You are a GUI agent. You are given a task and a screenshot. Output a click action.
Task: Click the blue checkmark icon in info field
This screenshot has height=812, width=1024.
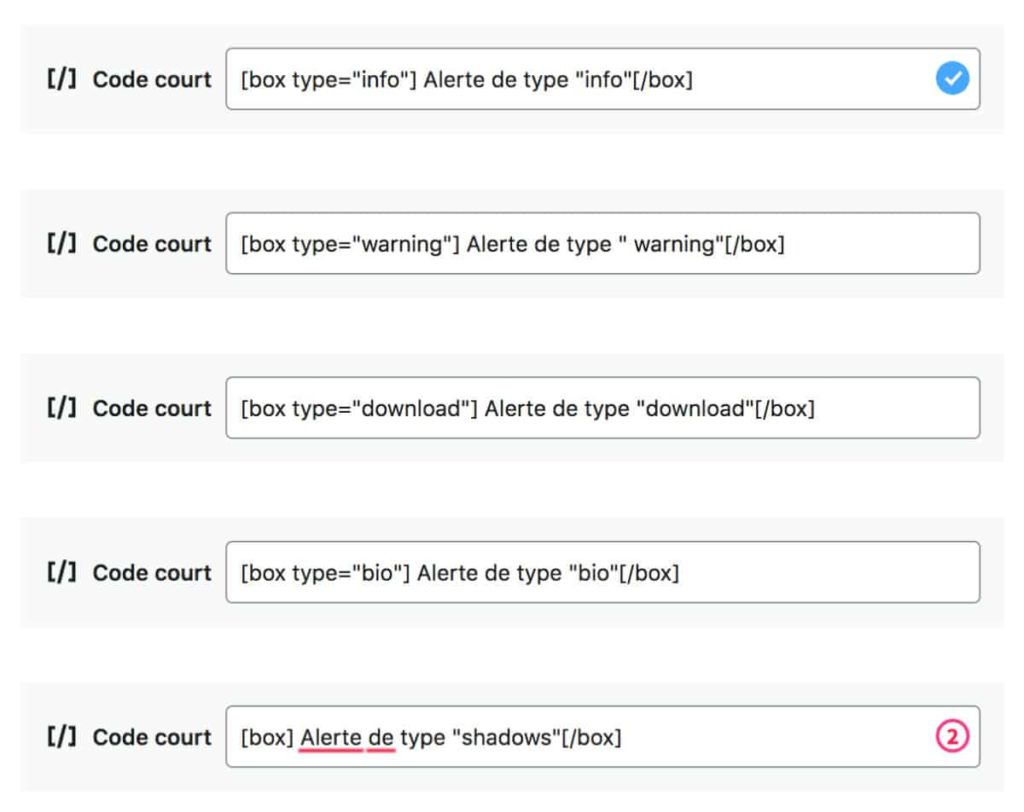(x=952, y=79)
